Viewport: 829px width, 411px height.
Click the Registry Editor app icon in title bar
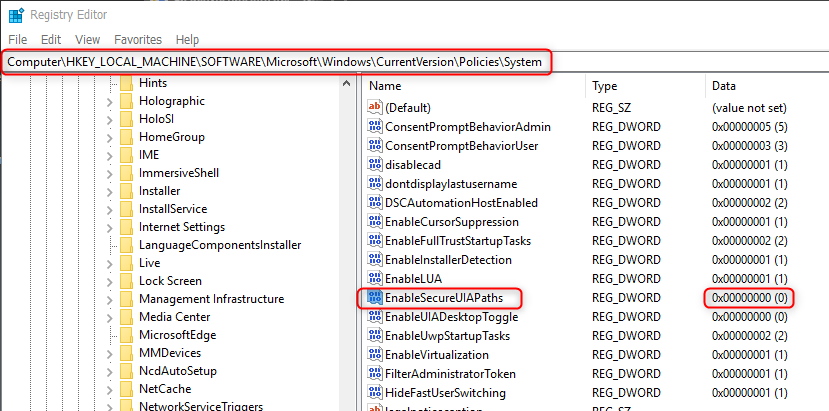[x=15, y=15]
